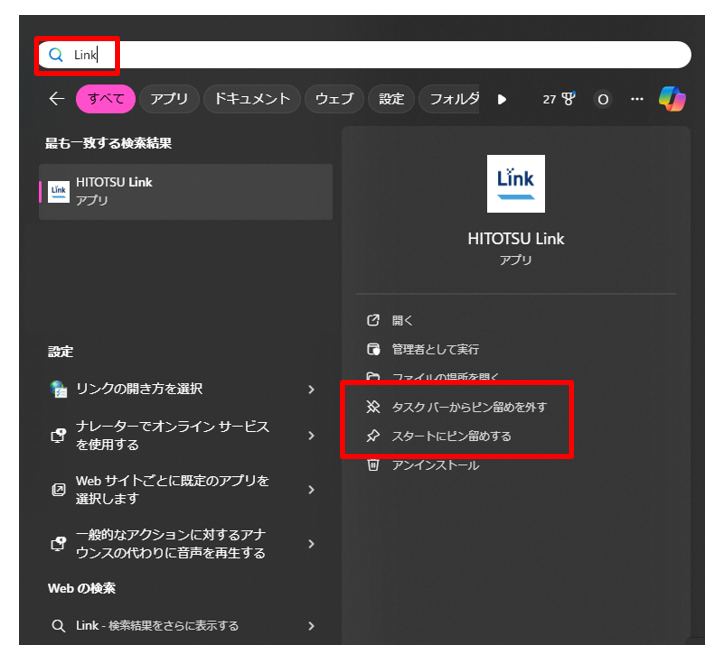
Task: Select the すべて filter tab
Action: [106, 99]
